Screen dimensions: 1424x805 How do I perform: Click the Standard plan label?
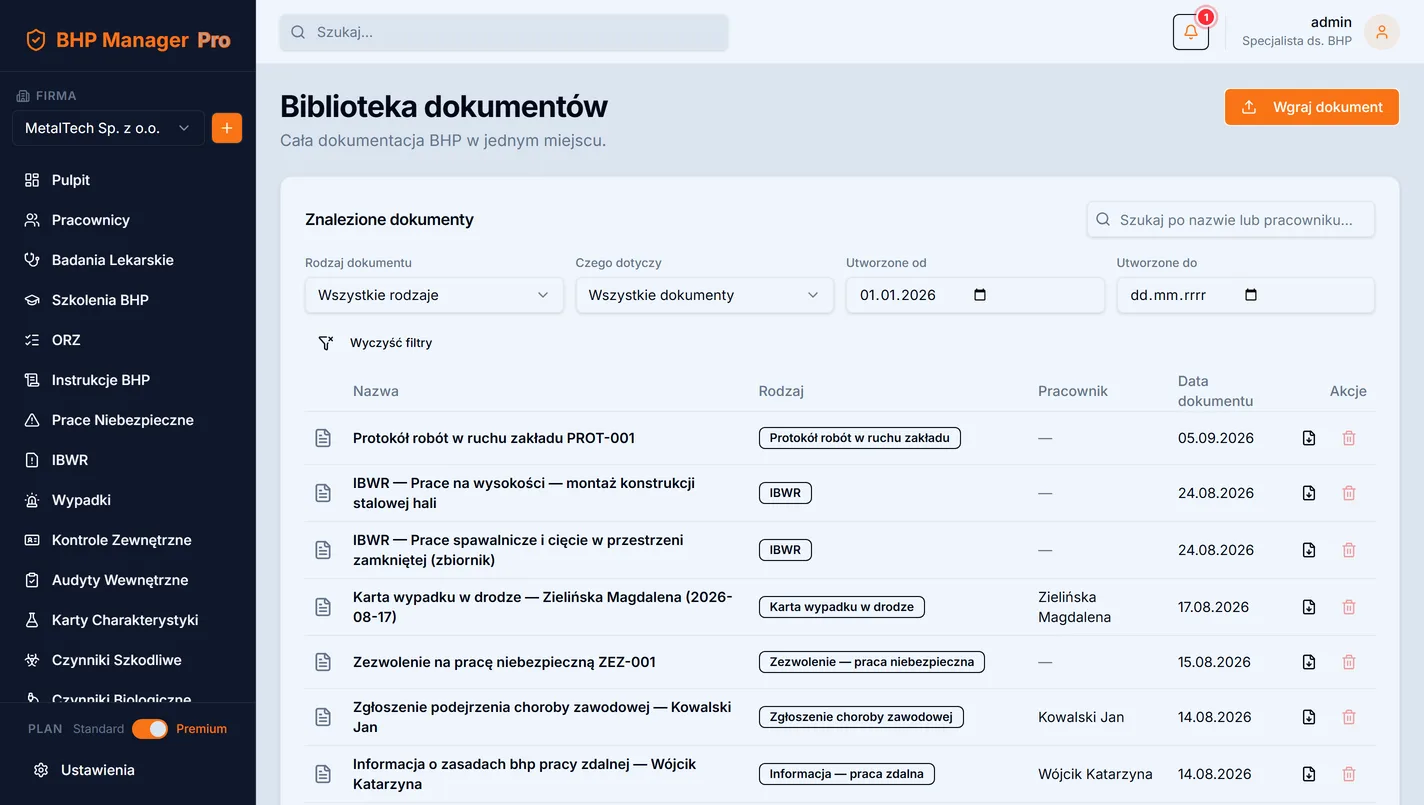[x=98, y=729]
